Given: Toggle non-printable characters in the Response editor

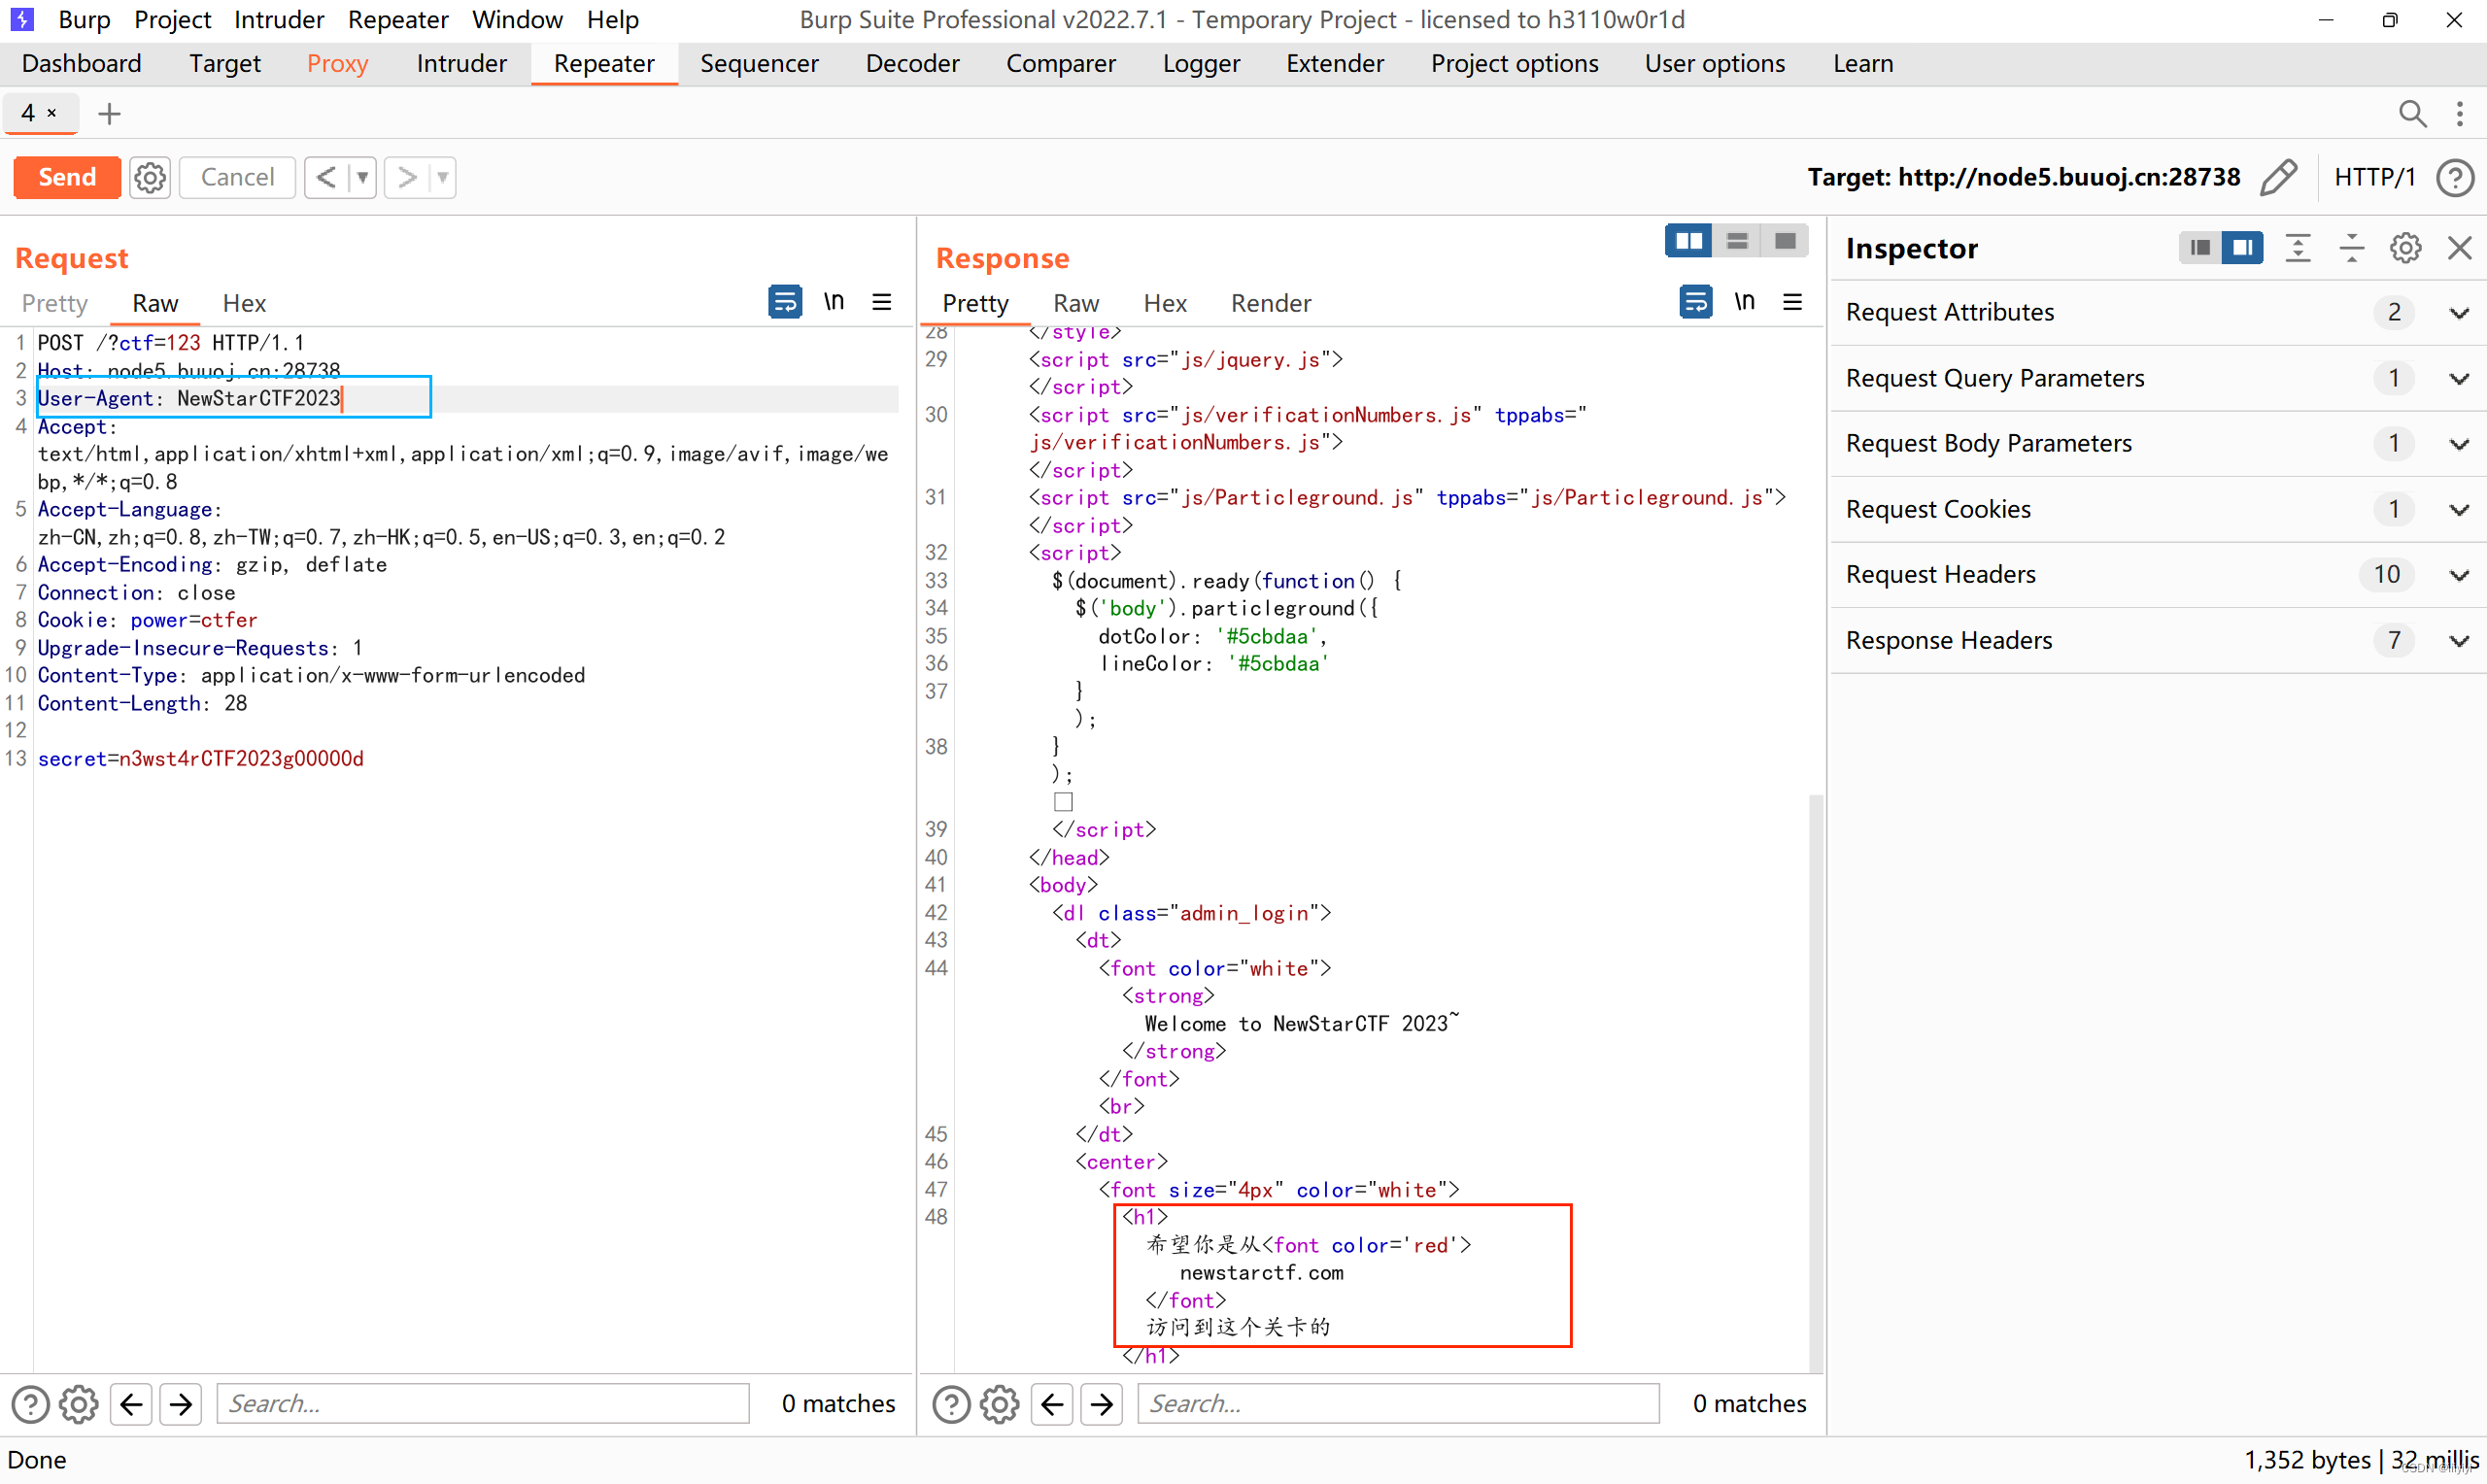Looking at the screenshot, I should point(1744,302).
